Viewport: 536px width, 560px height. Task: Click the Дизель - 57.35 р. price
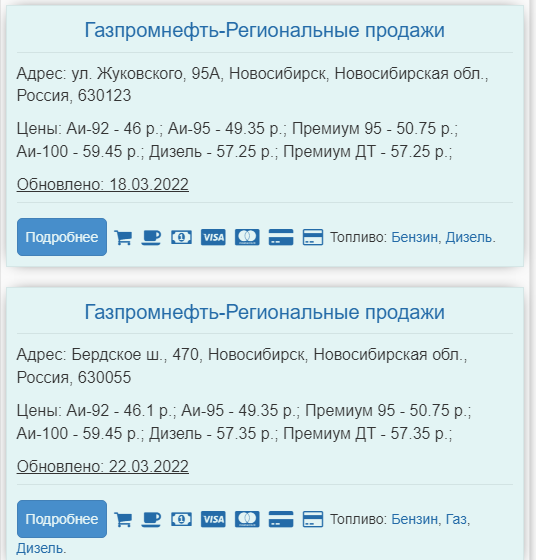coord(212,434)
